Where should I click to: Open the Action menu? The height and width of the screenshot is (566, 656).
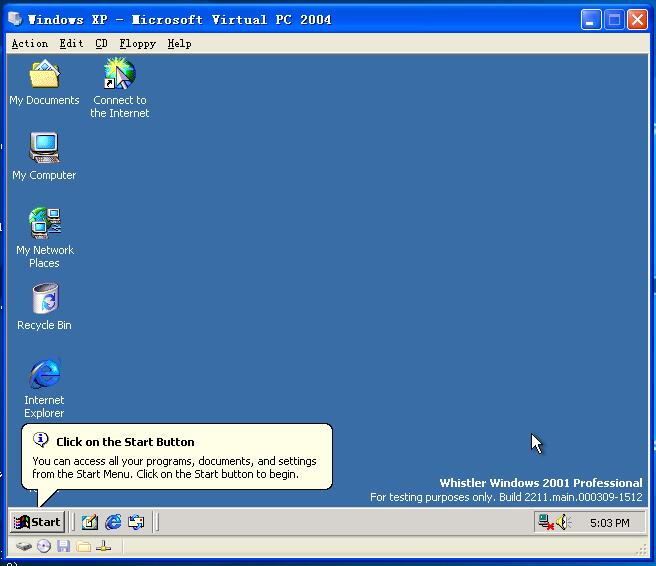(x=30, y=44)
